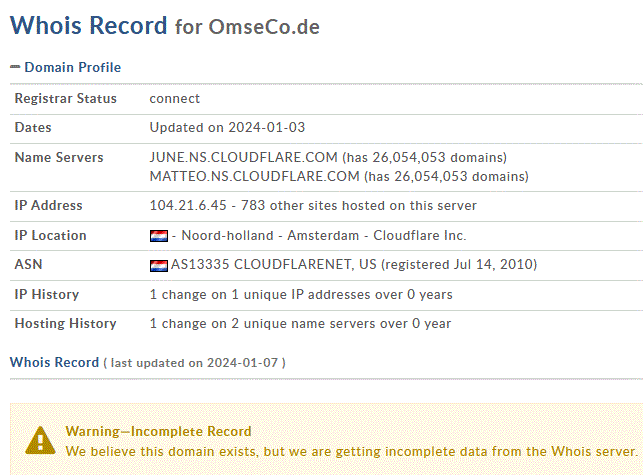Click the Netherlands flag in IP Location row
The image size is (644, 476).
pyautogui.click(x=159, y=236)
